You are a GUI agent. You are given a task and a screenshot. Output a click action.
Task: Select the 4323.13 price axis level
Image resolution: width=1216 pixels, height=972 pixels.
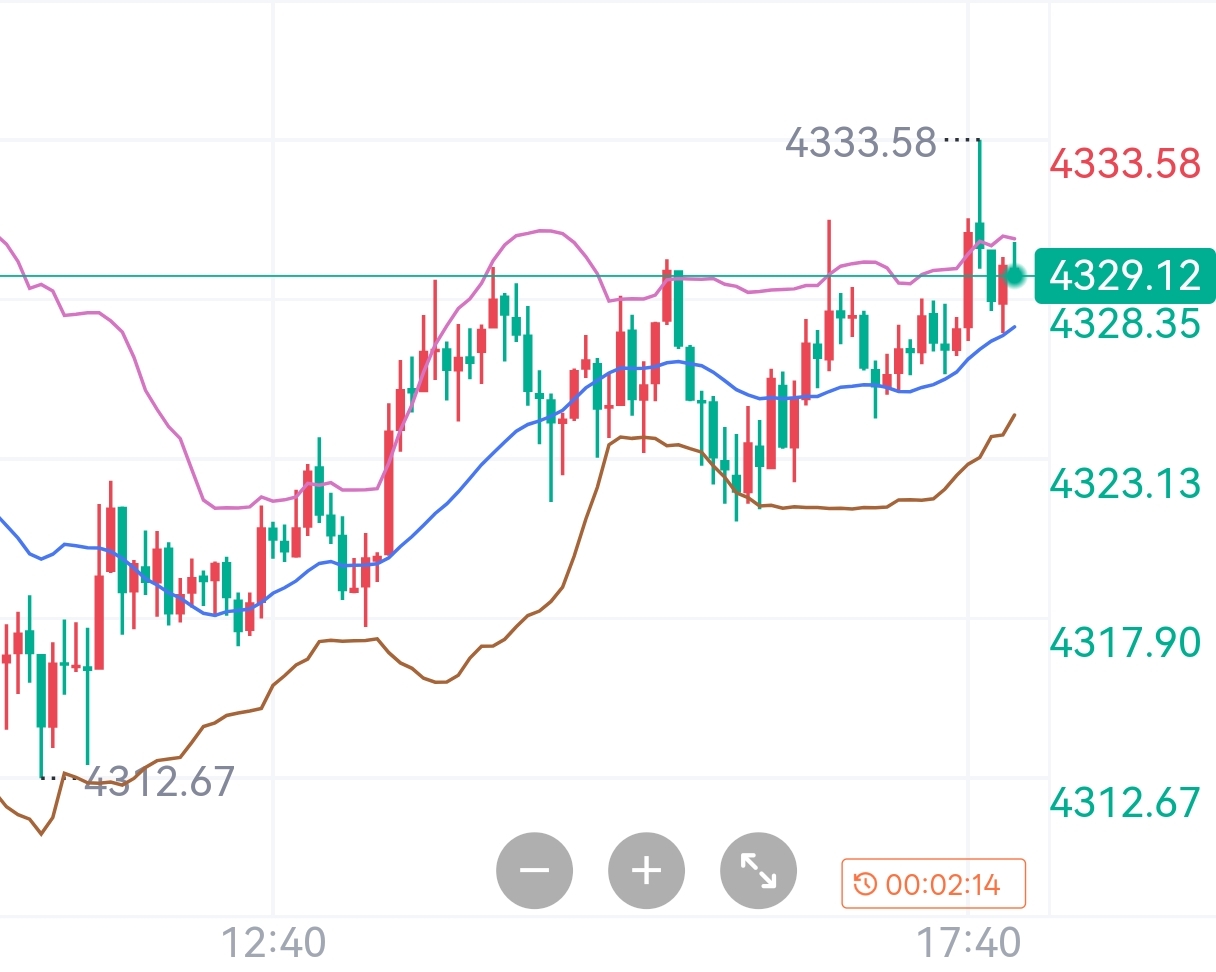1123,483
